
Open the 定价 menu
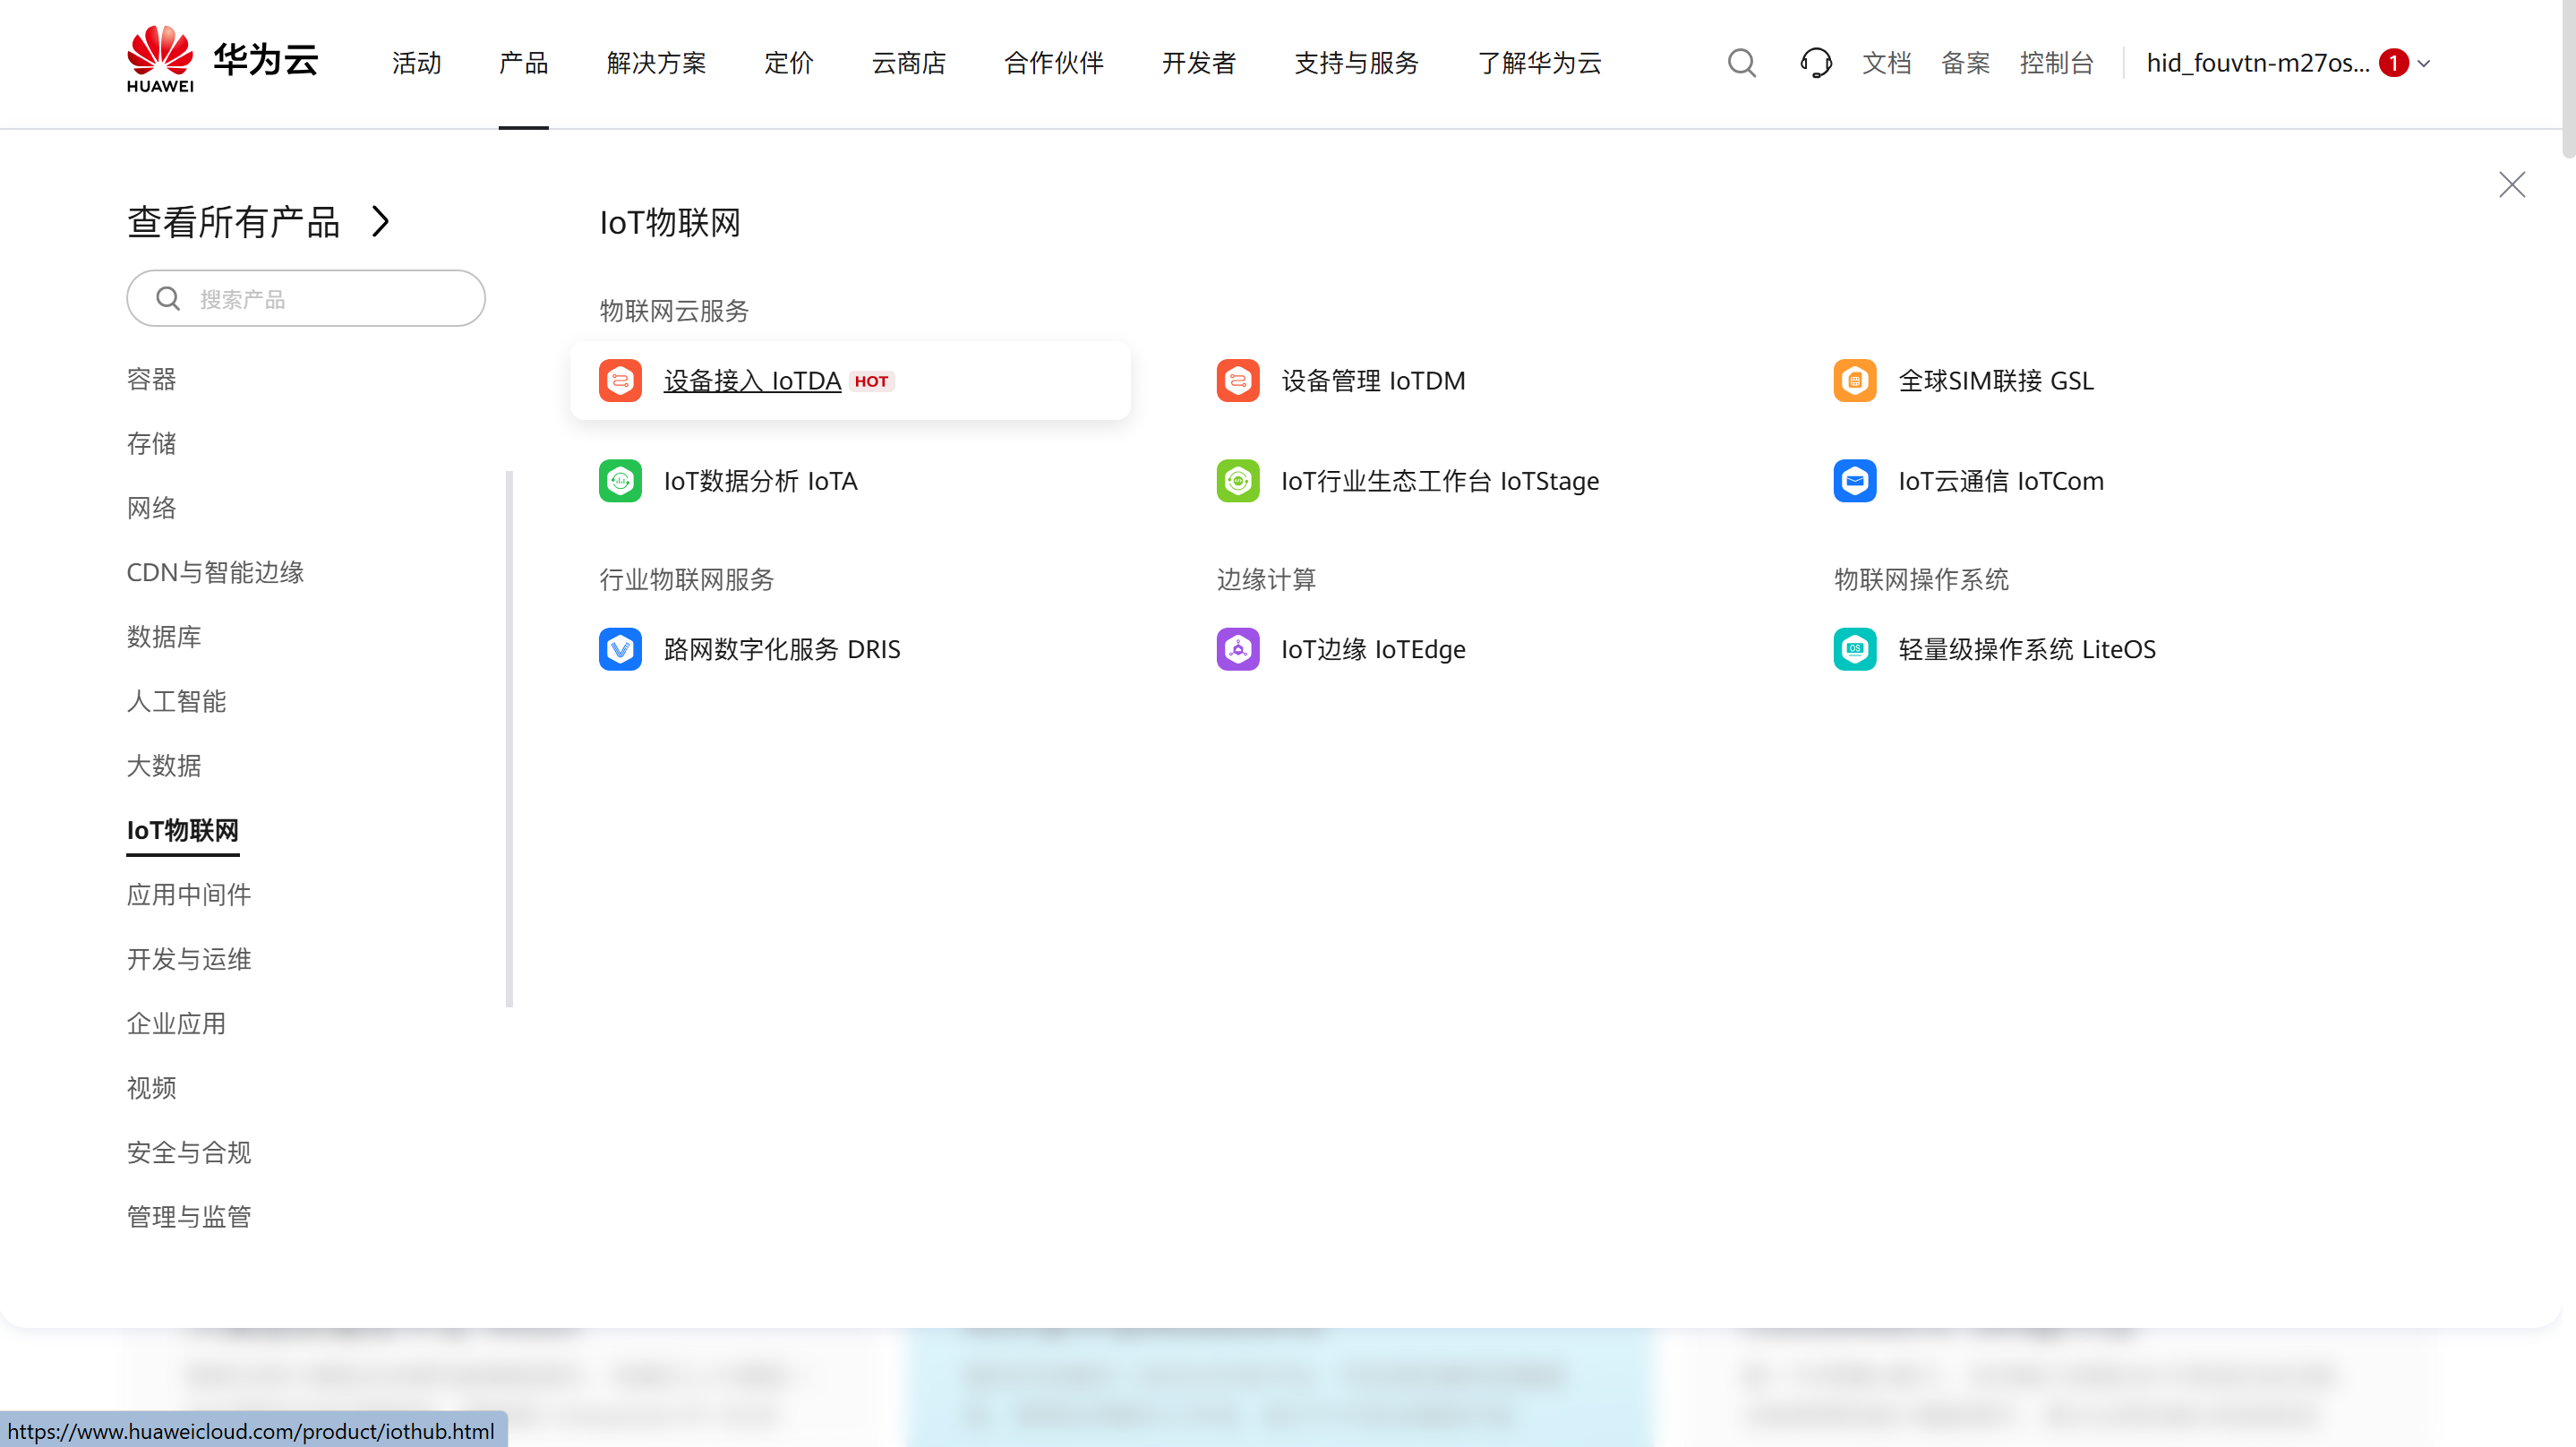788,63
